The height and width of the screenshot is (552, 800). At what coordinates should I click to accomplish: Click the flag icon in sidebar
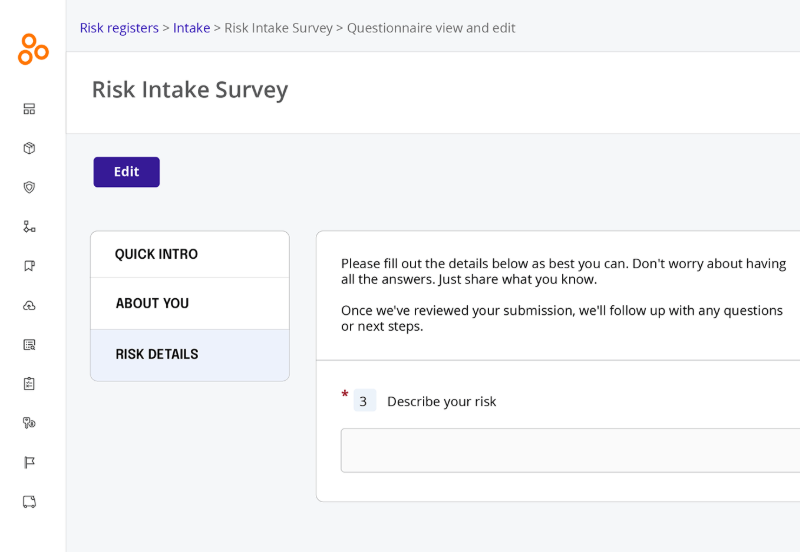pos(29,462)
